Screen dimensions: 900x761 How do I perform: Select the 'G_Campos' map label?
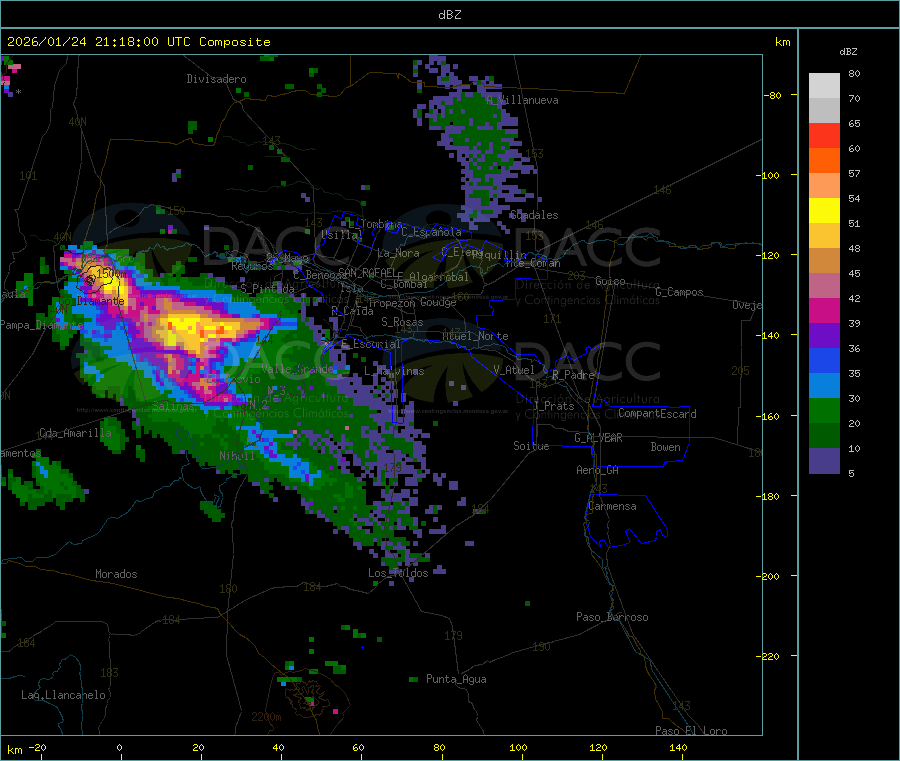[679, 292]
